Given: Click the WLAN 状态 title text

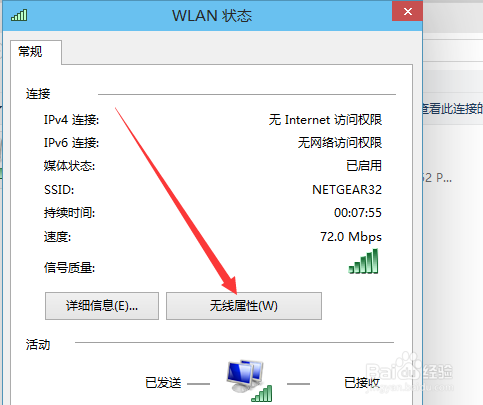Looking at the screenshot, I should point(212,16).
